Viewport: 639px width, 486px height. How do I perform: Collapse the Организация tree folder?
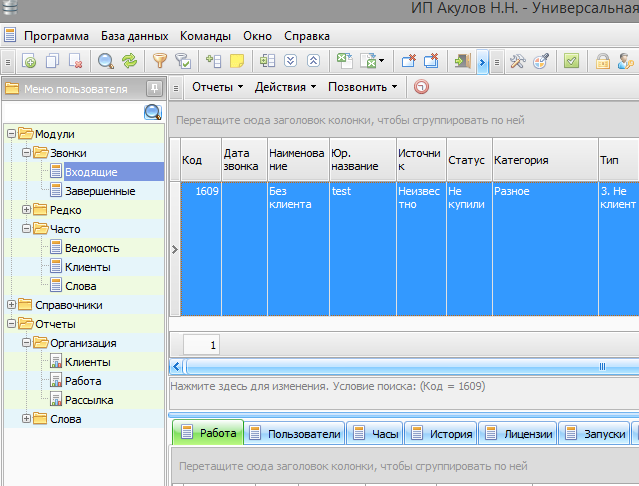[x=26, y=343]
